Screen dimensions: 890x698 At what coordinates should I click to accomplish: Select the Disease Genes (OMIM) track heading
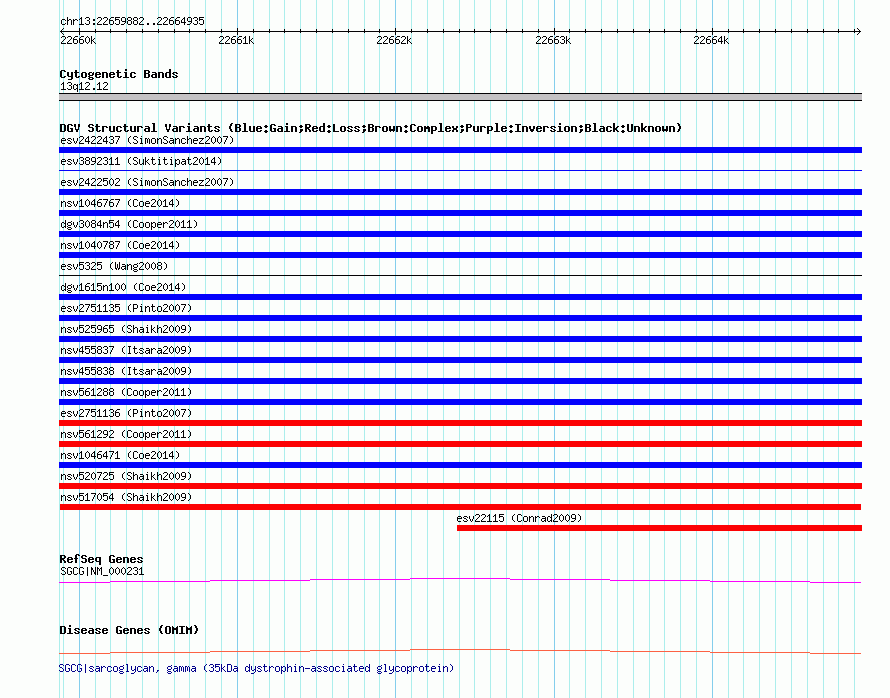[129, 630]
